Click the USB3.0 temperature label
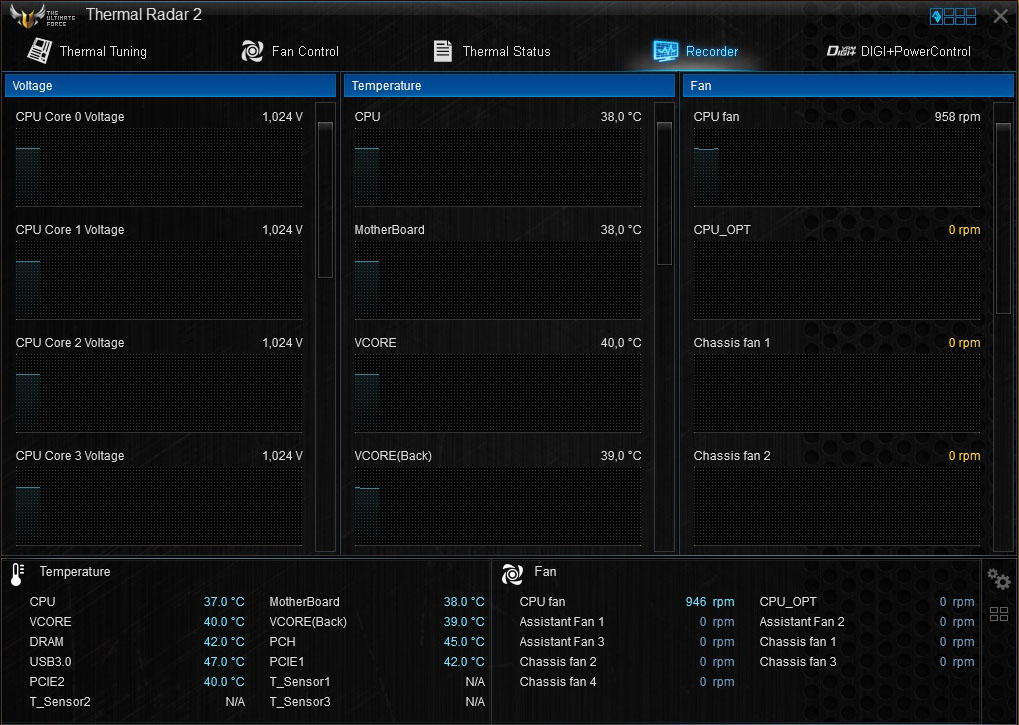This screenshot has height=725, width=1019. point(50,662)
